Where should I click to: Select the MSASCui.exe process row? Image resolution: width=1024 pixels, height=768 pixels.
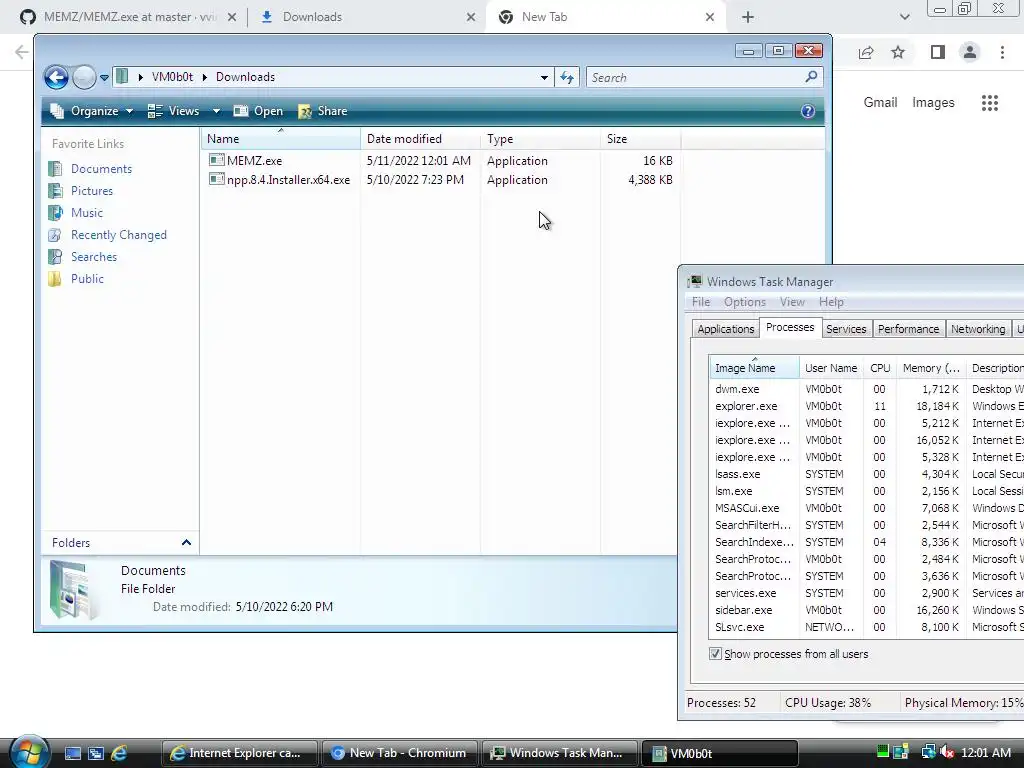point(866,508)
